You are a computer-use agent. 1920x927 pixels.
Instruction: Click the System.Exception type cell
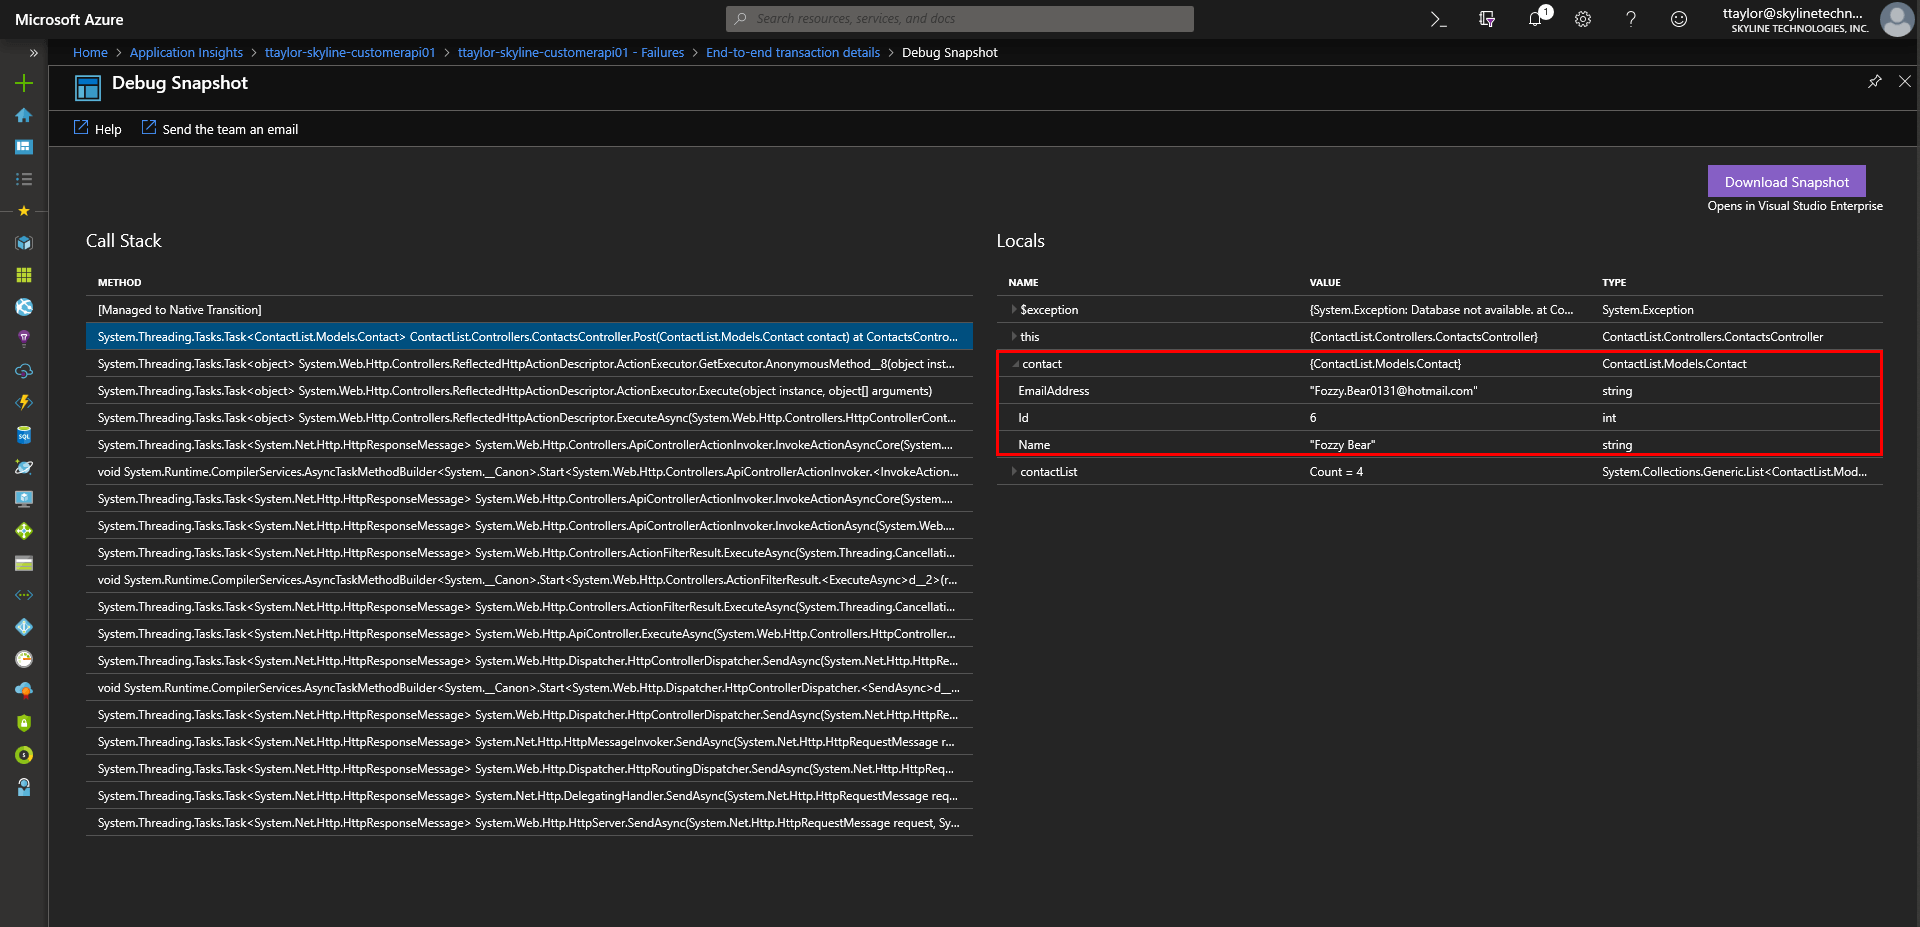pyautogui.click(x=1648, y=310)
